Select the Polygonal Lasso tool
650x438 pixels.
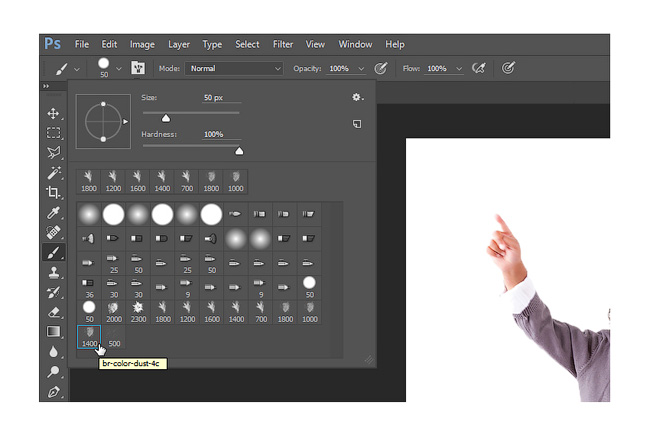coord(53,152)
